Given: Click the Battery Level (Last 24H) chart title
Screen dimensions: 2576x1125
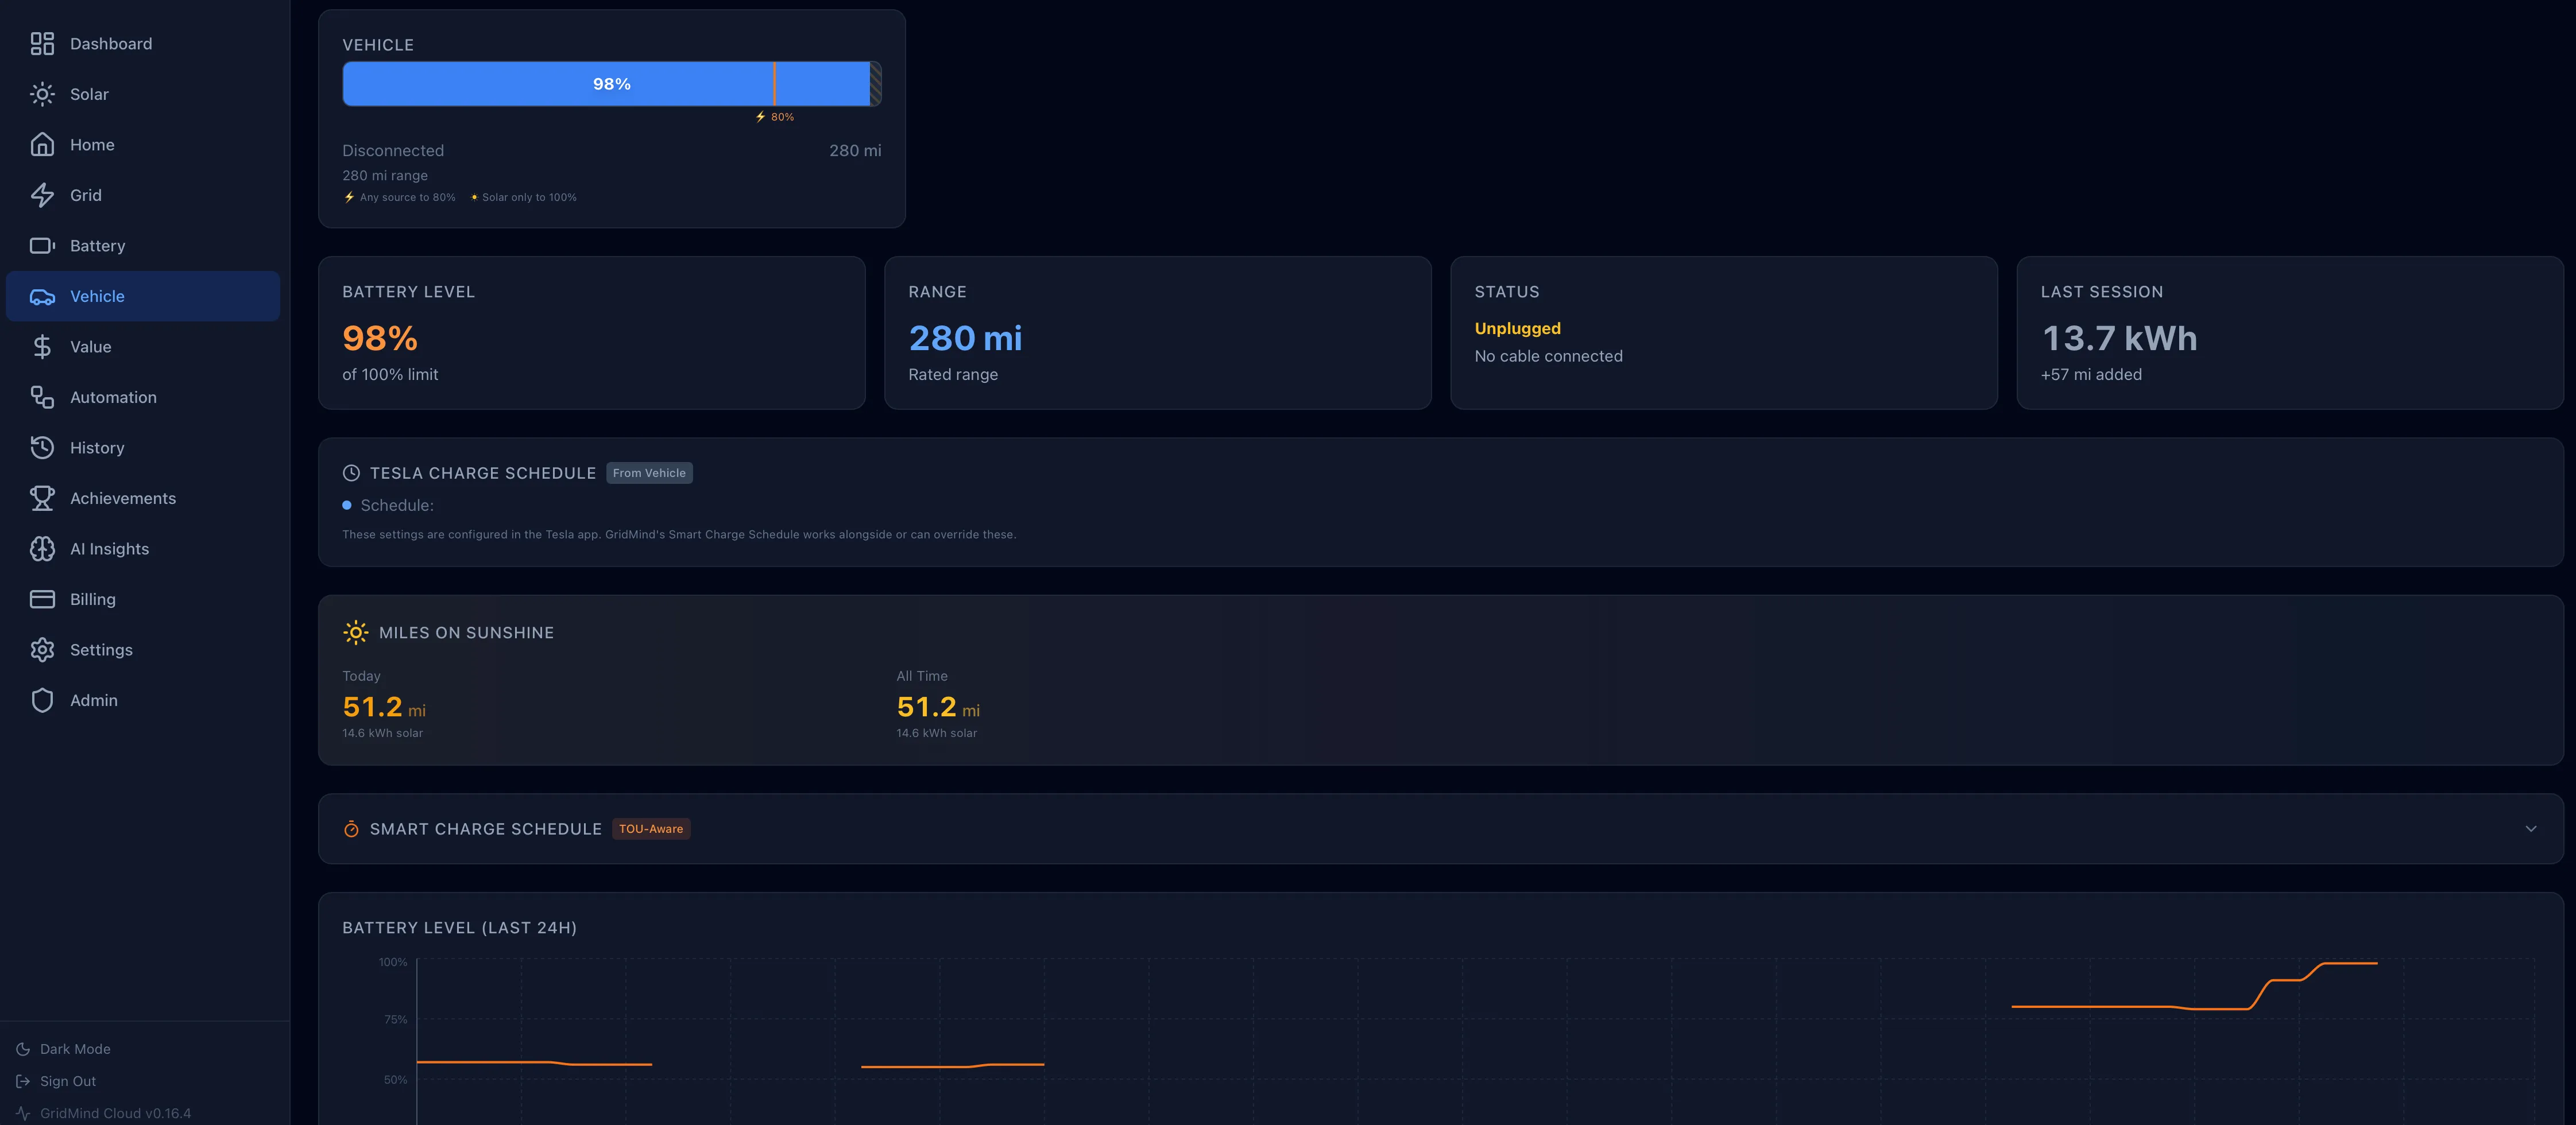Looking at the screenshot, I should click(x=459, y=928).
